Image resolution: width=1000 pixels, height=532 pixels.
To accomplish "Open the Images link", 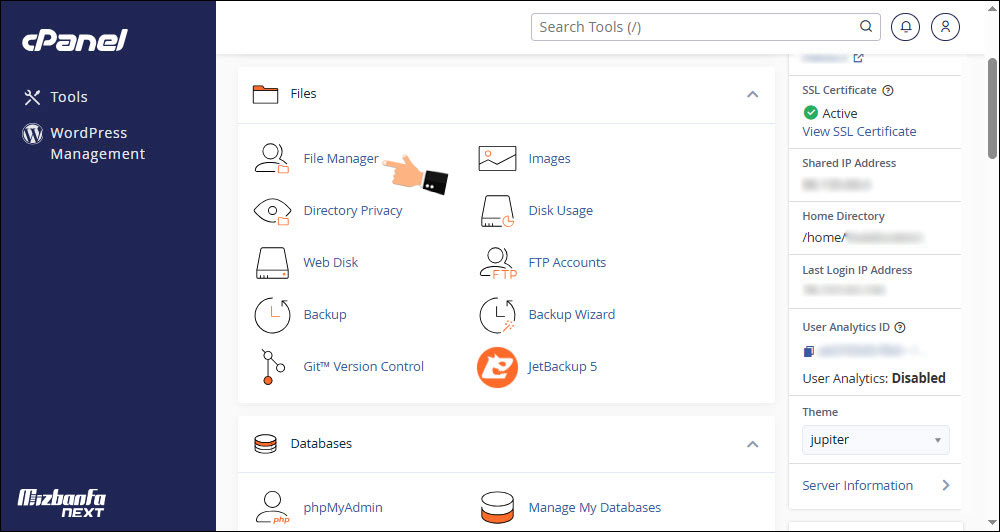I will (549, 158).
